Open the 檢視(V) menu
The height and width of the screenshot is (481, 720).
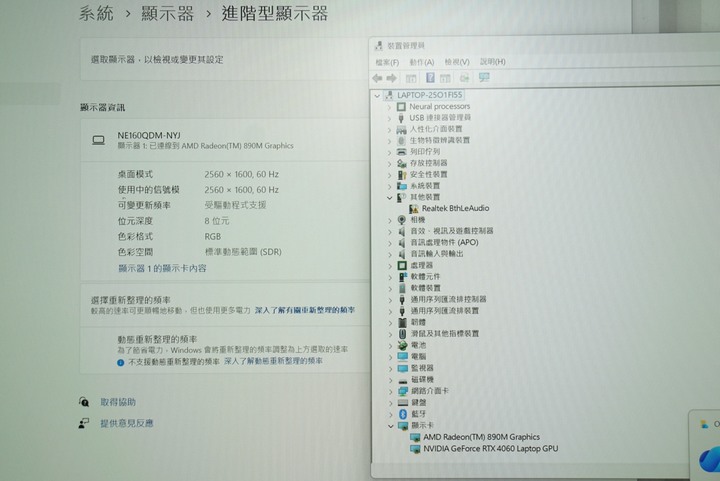457,62
